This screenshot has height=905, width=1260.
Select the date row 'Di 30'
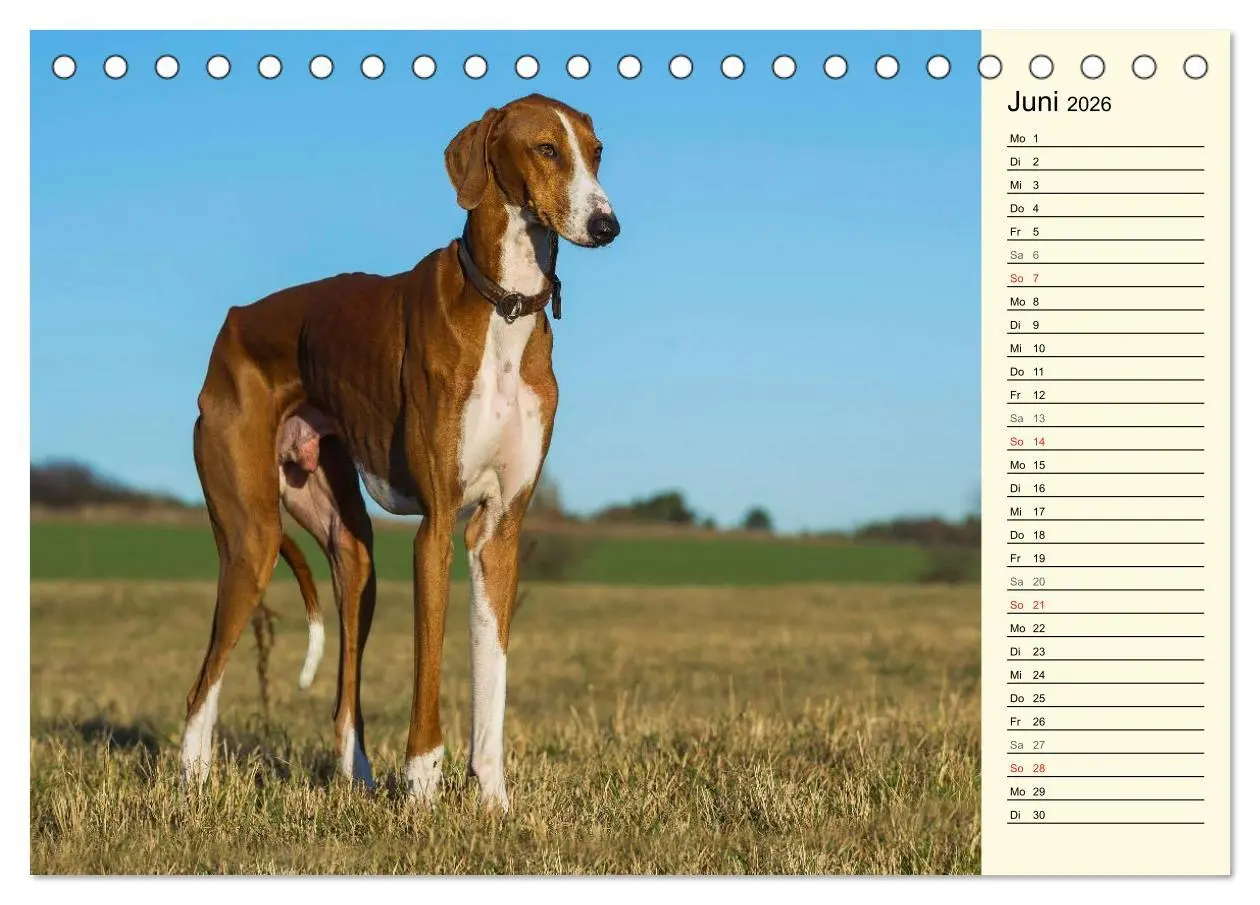[x=1105, y=815]
